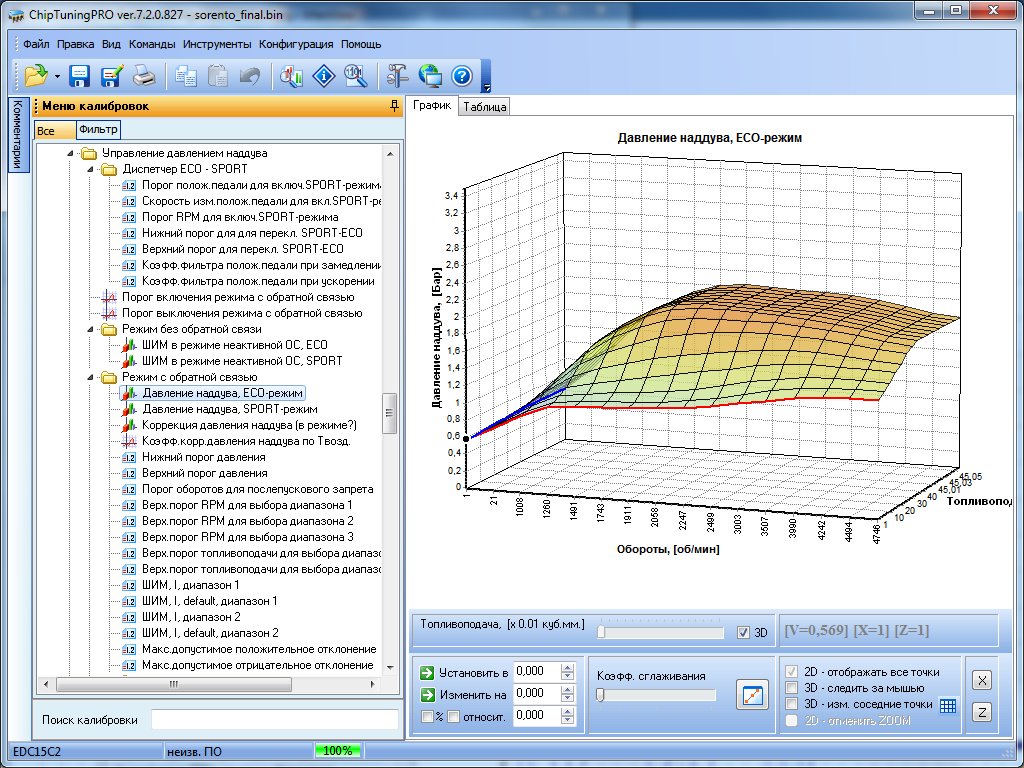1024x768 pixels.
Task: Click the Print toolbar icon
Action: (x=144, y=75)
